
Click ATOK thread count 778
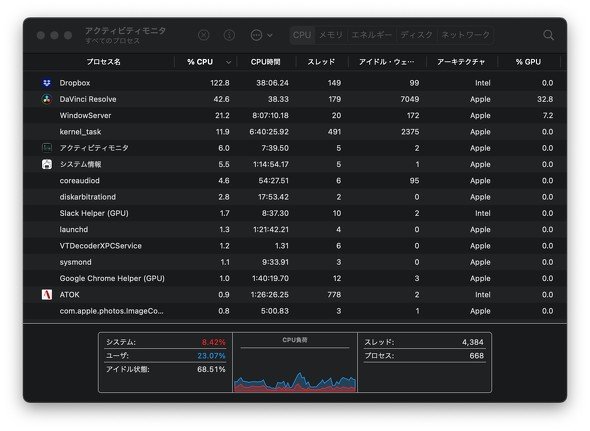[334, 294]
